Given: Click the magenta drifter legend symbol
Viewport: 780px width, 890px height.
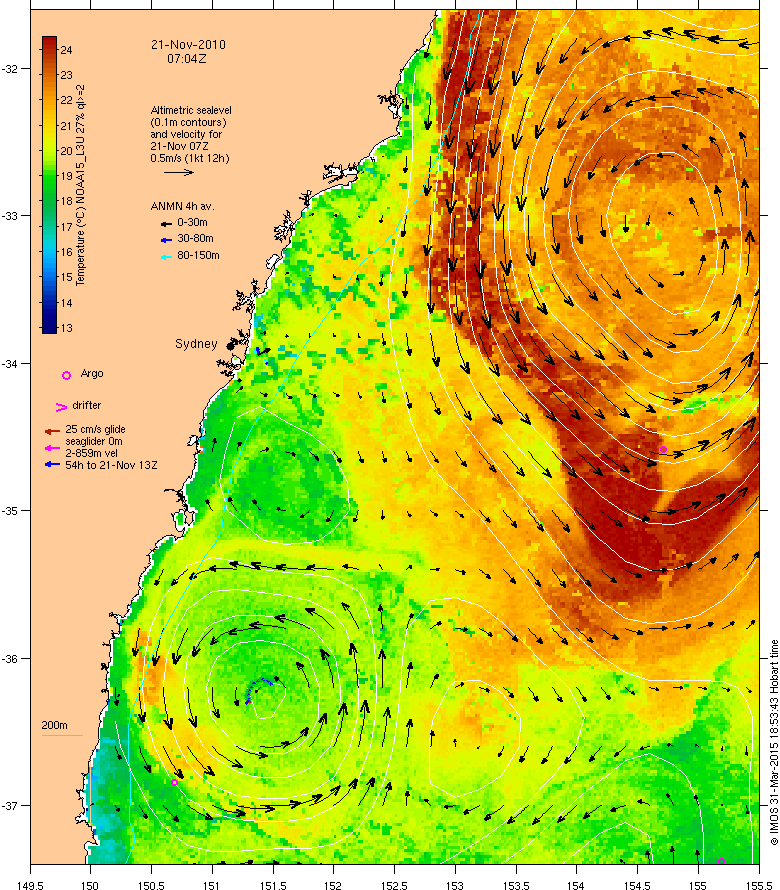Looking at the screenshot, I should tap(61, 407).
